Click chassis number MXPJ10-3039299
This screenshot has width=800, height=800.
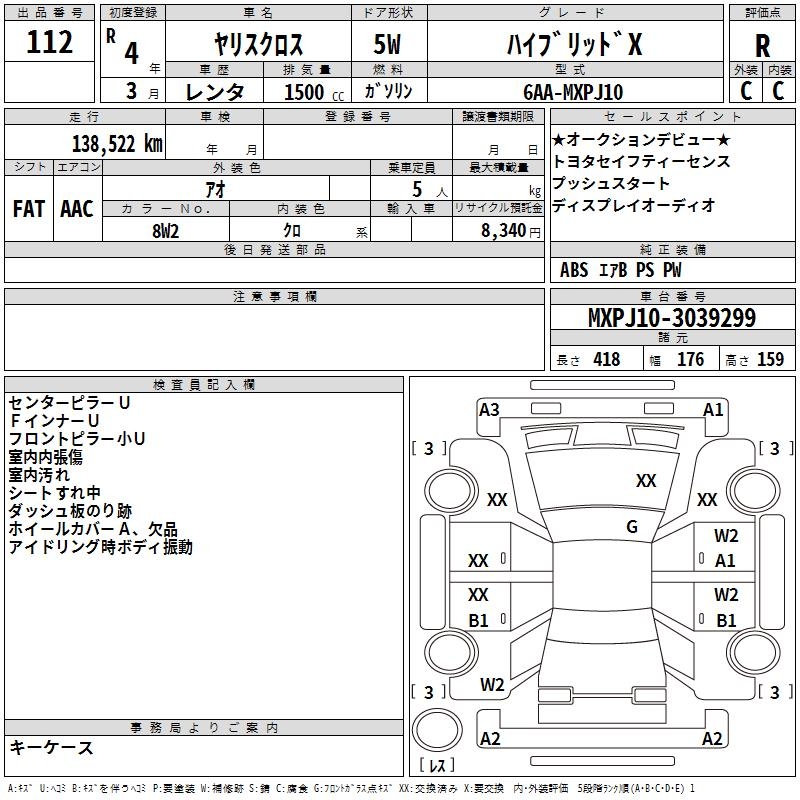(x=672, y=317)
